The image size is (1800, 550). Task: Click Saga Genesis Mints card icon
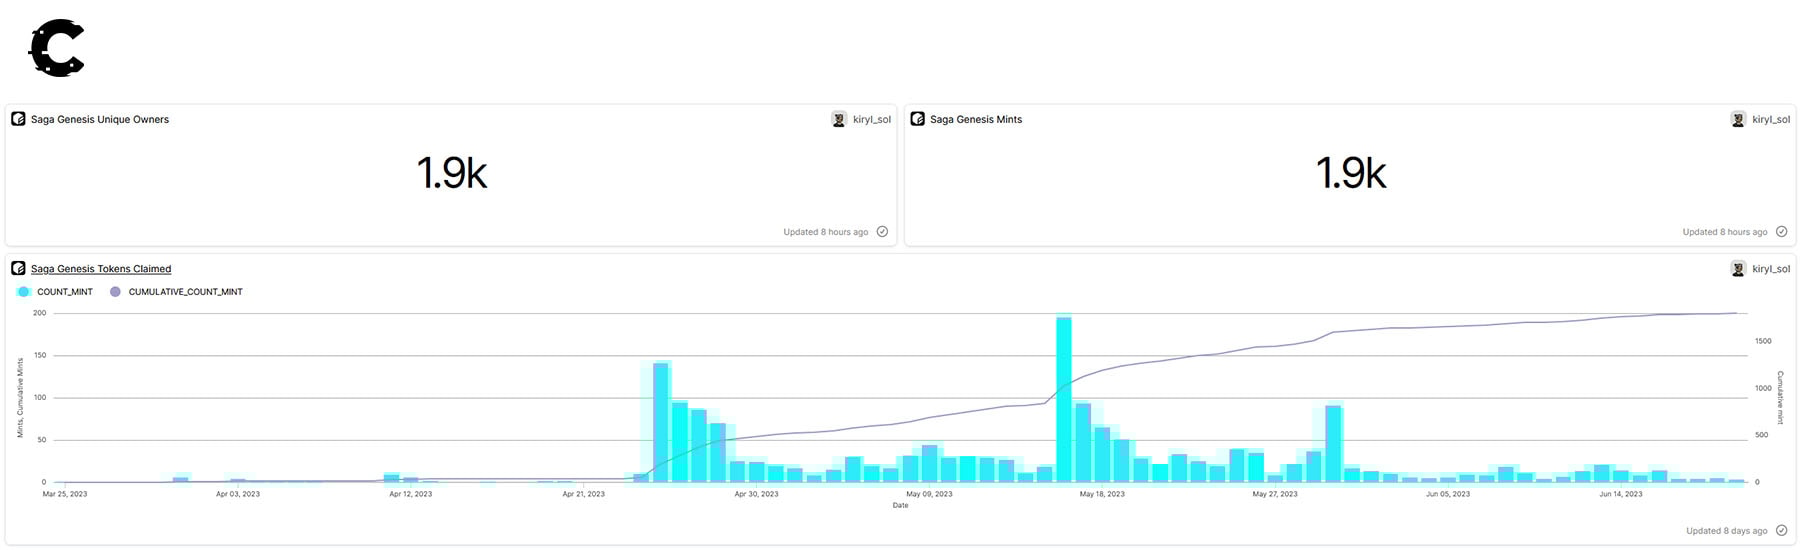point(917,119)
